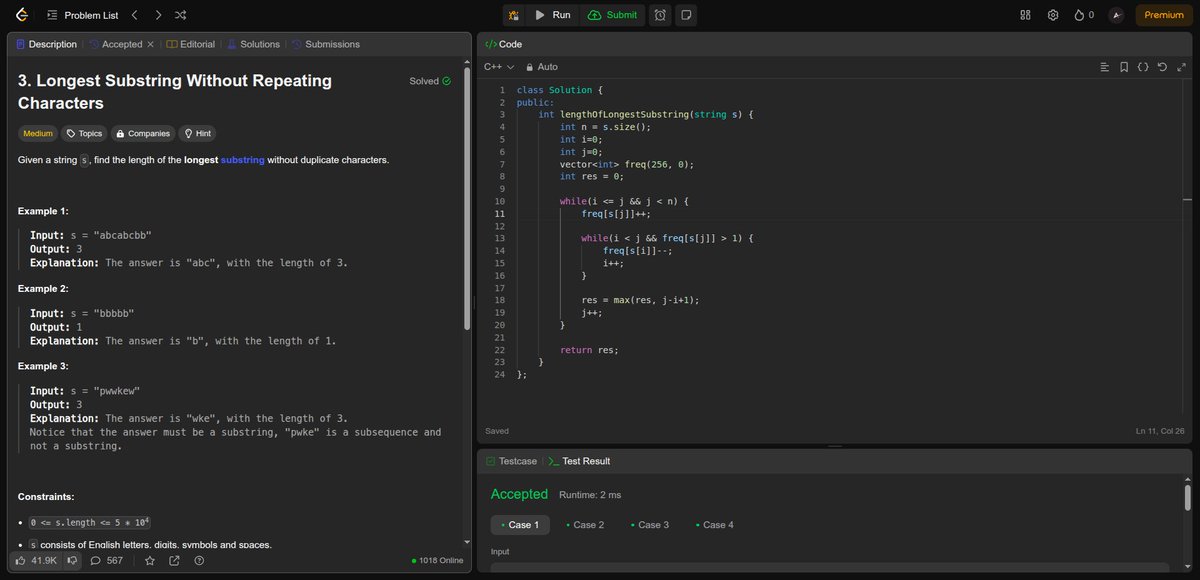Show the Topics tag
This screenshot has width=1200, height=580.
(84, 133)
